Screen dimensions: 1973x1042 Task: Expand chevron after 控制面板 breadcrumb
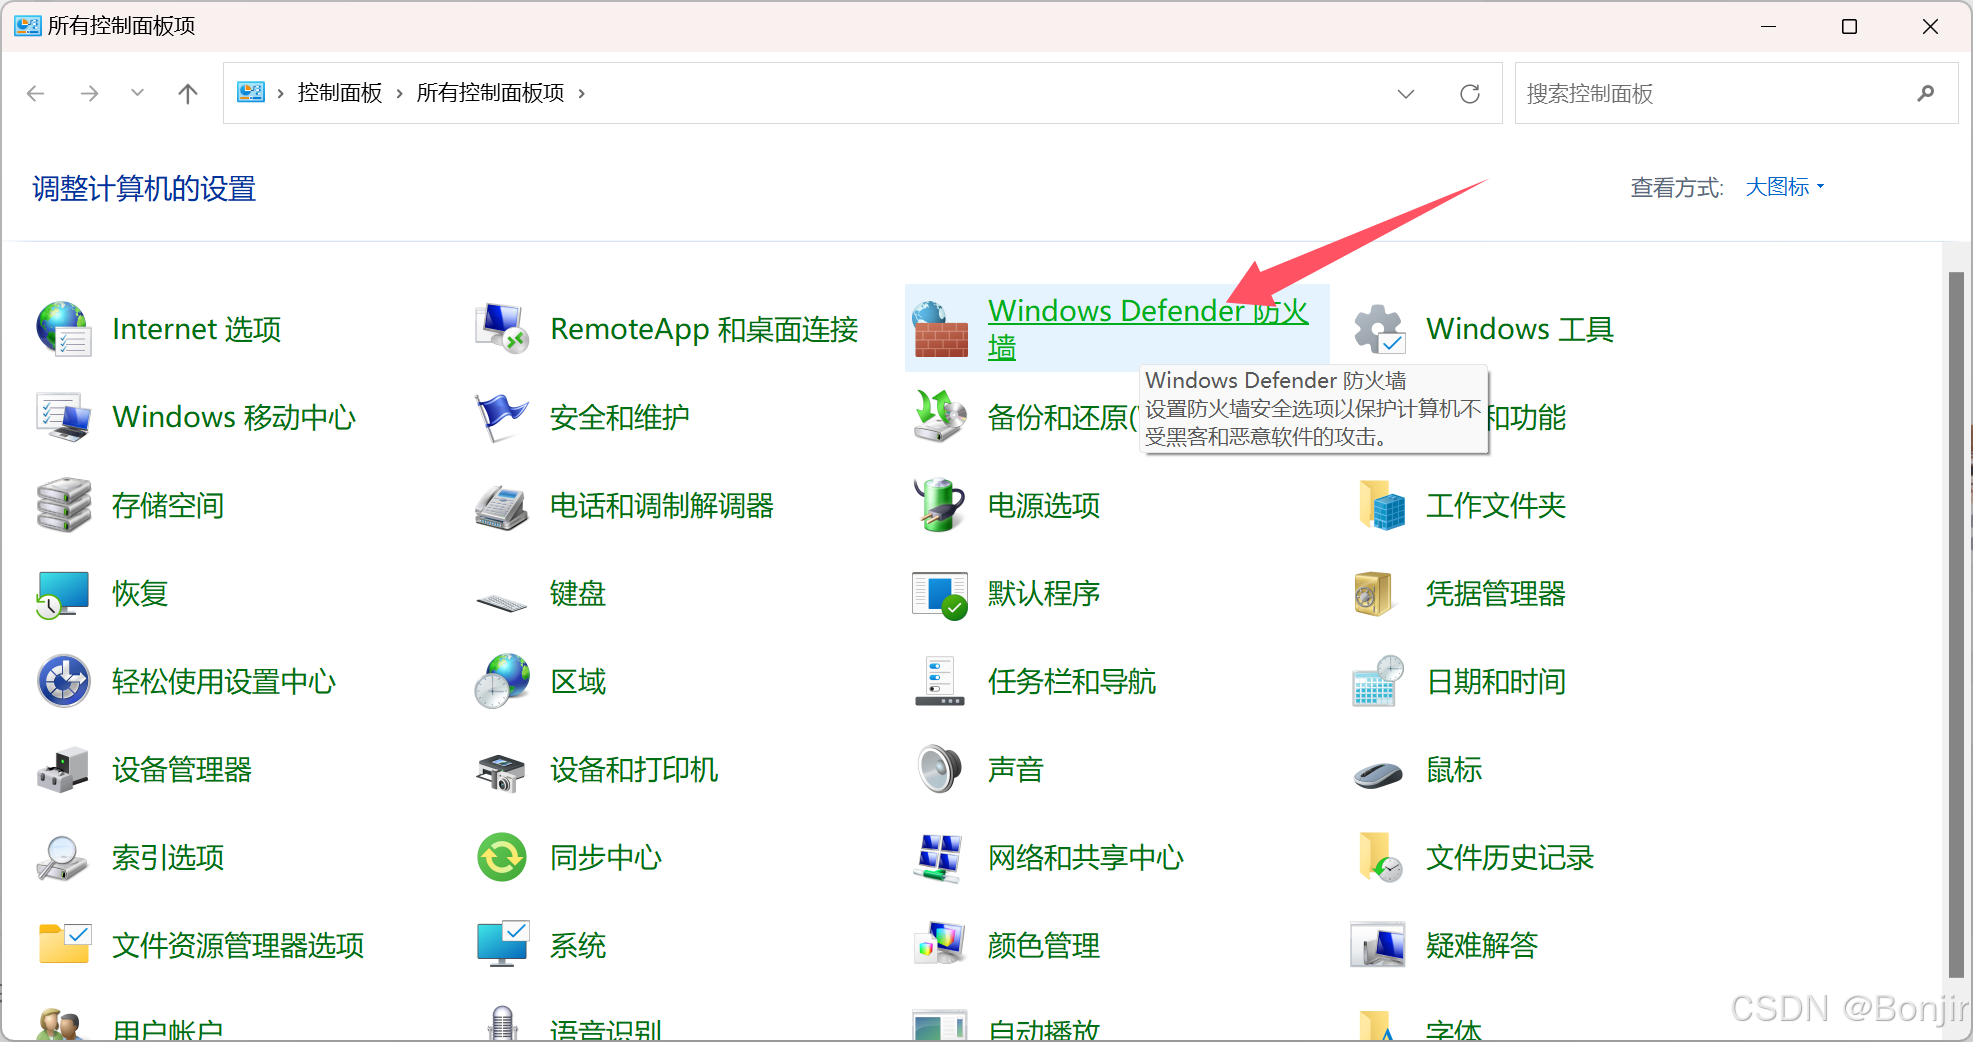click(399, 93)
